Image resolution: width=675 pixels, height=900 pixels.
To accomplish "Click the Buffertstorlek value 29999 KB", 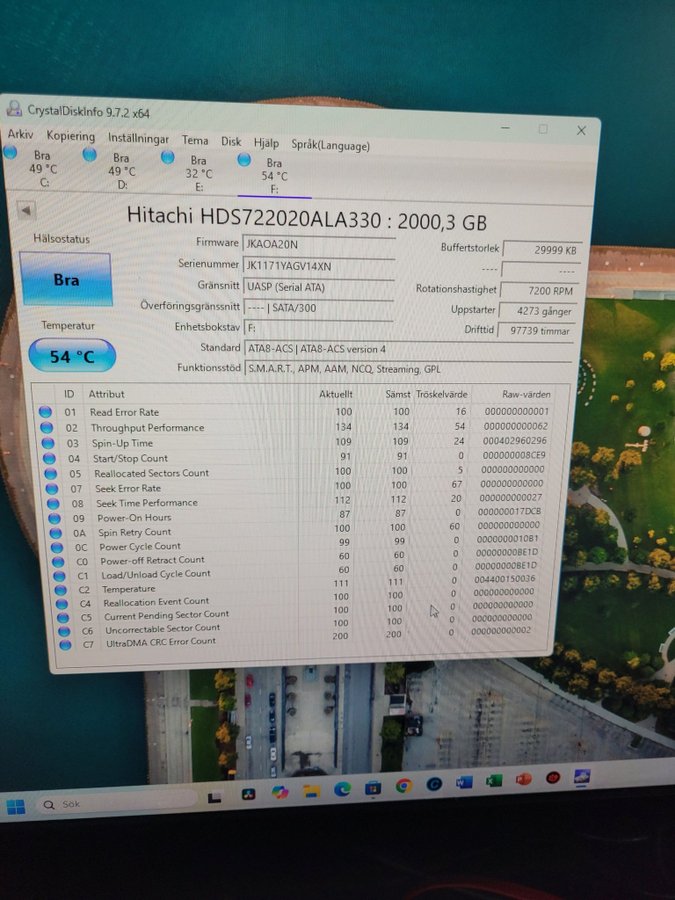I will coord(542,250).
